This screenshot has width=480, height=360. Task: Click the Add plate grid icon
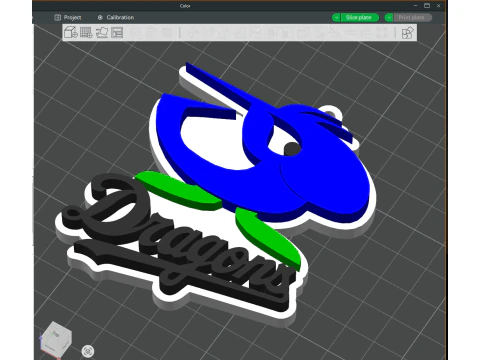click(x=86, y=33)
